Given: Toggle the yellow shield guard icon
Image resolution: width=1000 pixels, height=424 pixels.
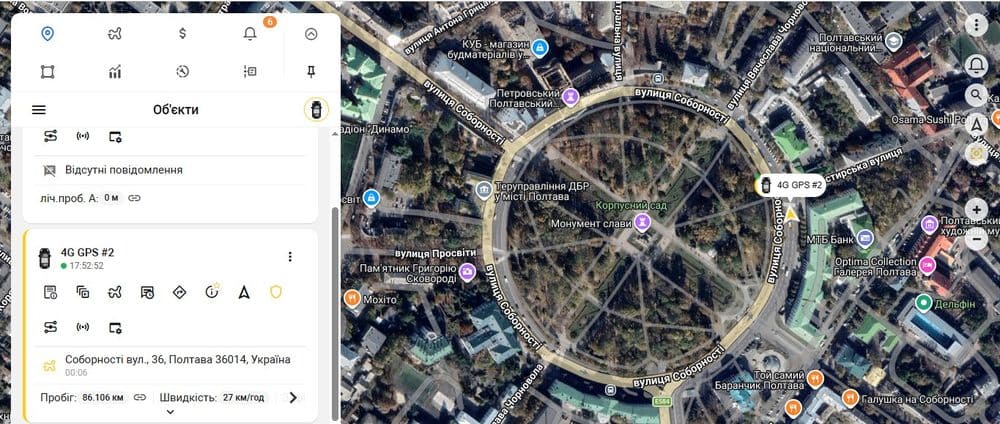Looking at the screenshot, I should [x=276, y=292].
